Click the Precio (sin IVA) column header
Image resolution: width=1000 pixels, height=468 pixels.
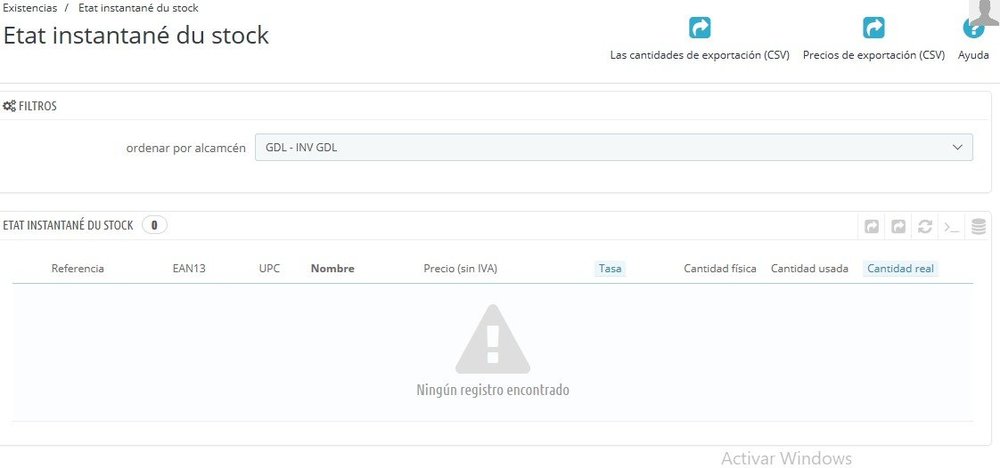[x=460, y=268]
